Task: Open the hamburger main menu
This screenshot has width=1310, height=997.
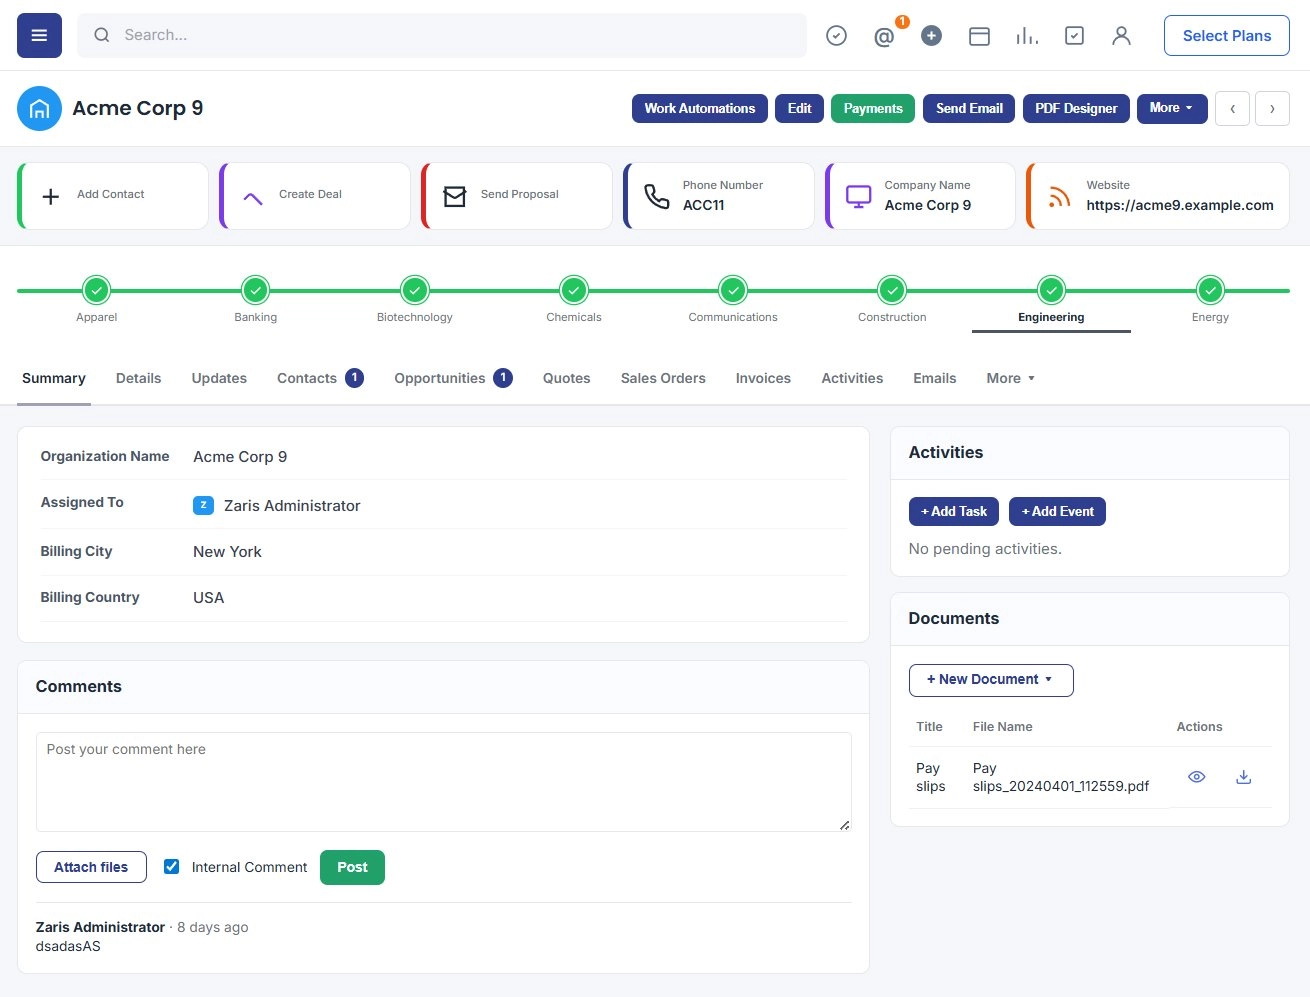Action: coord(39,35)
